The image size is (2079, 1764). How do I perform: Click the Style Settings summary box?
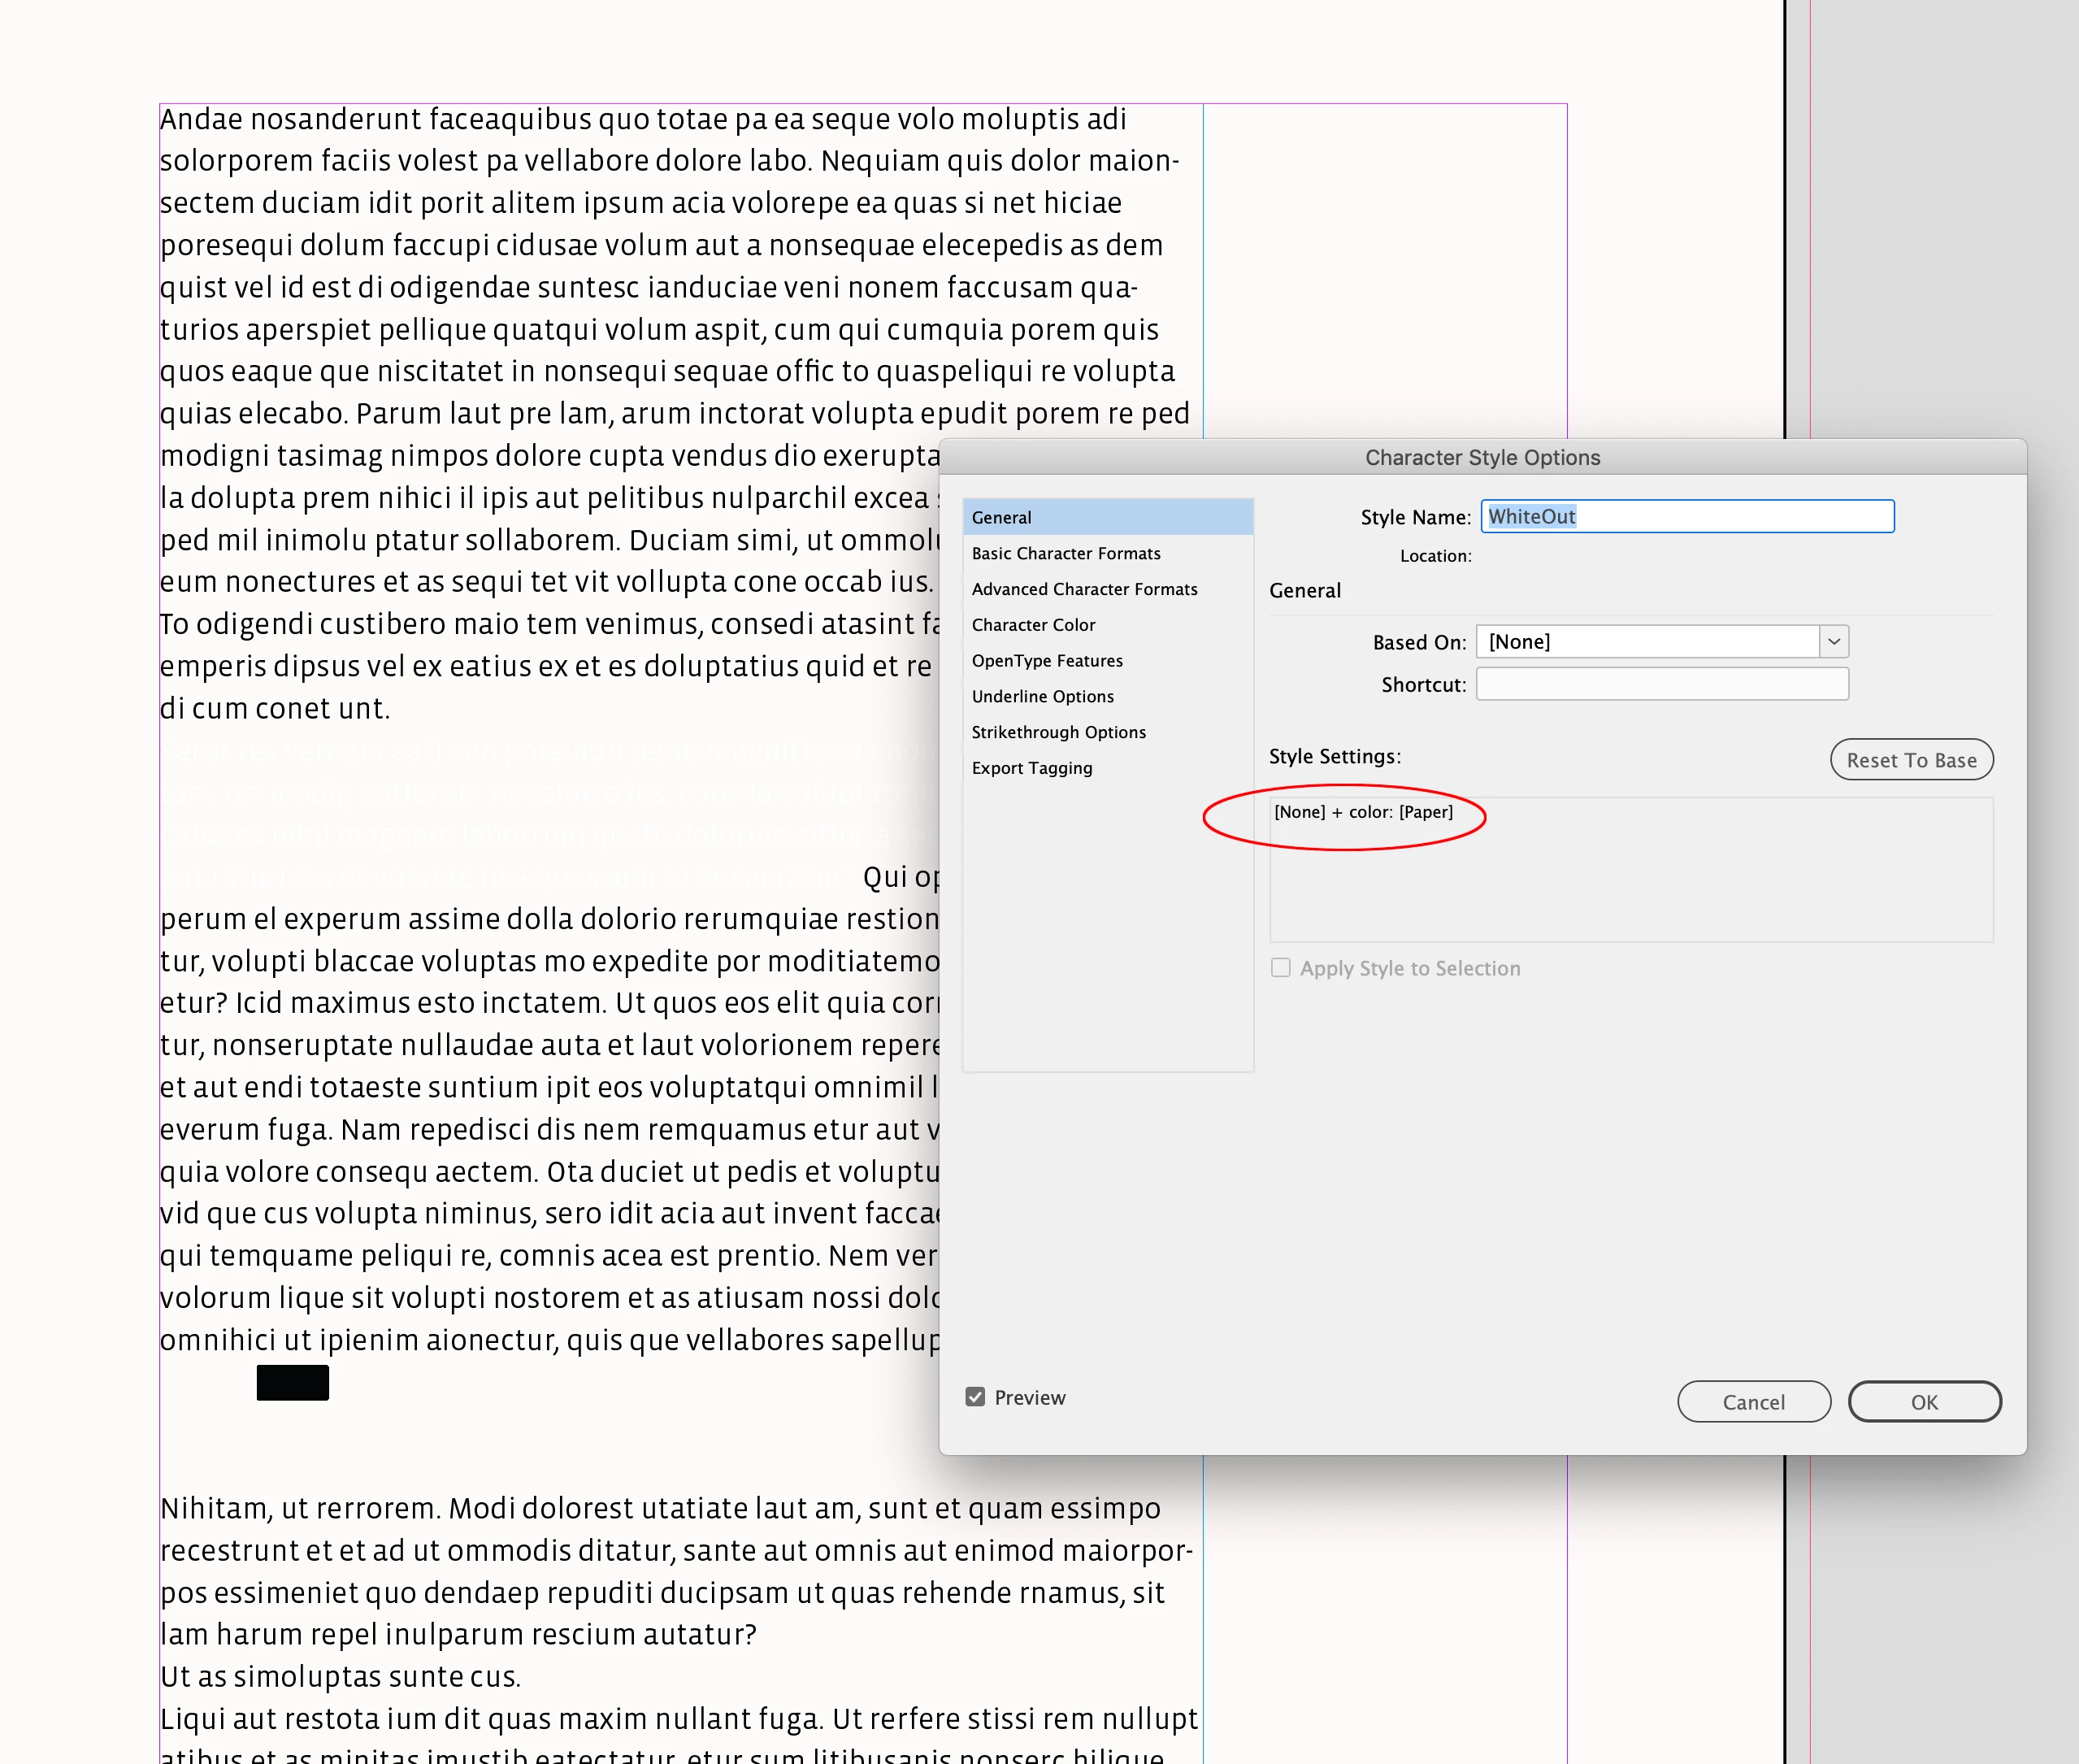1630,870
